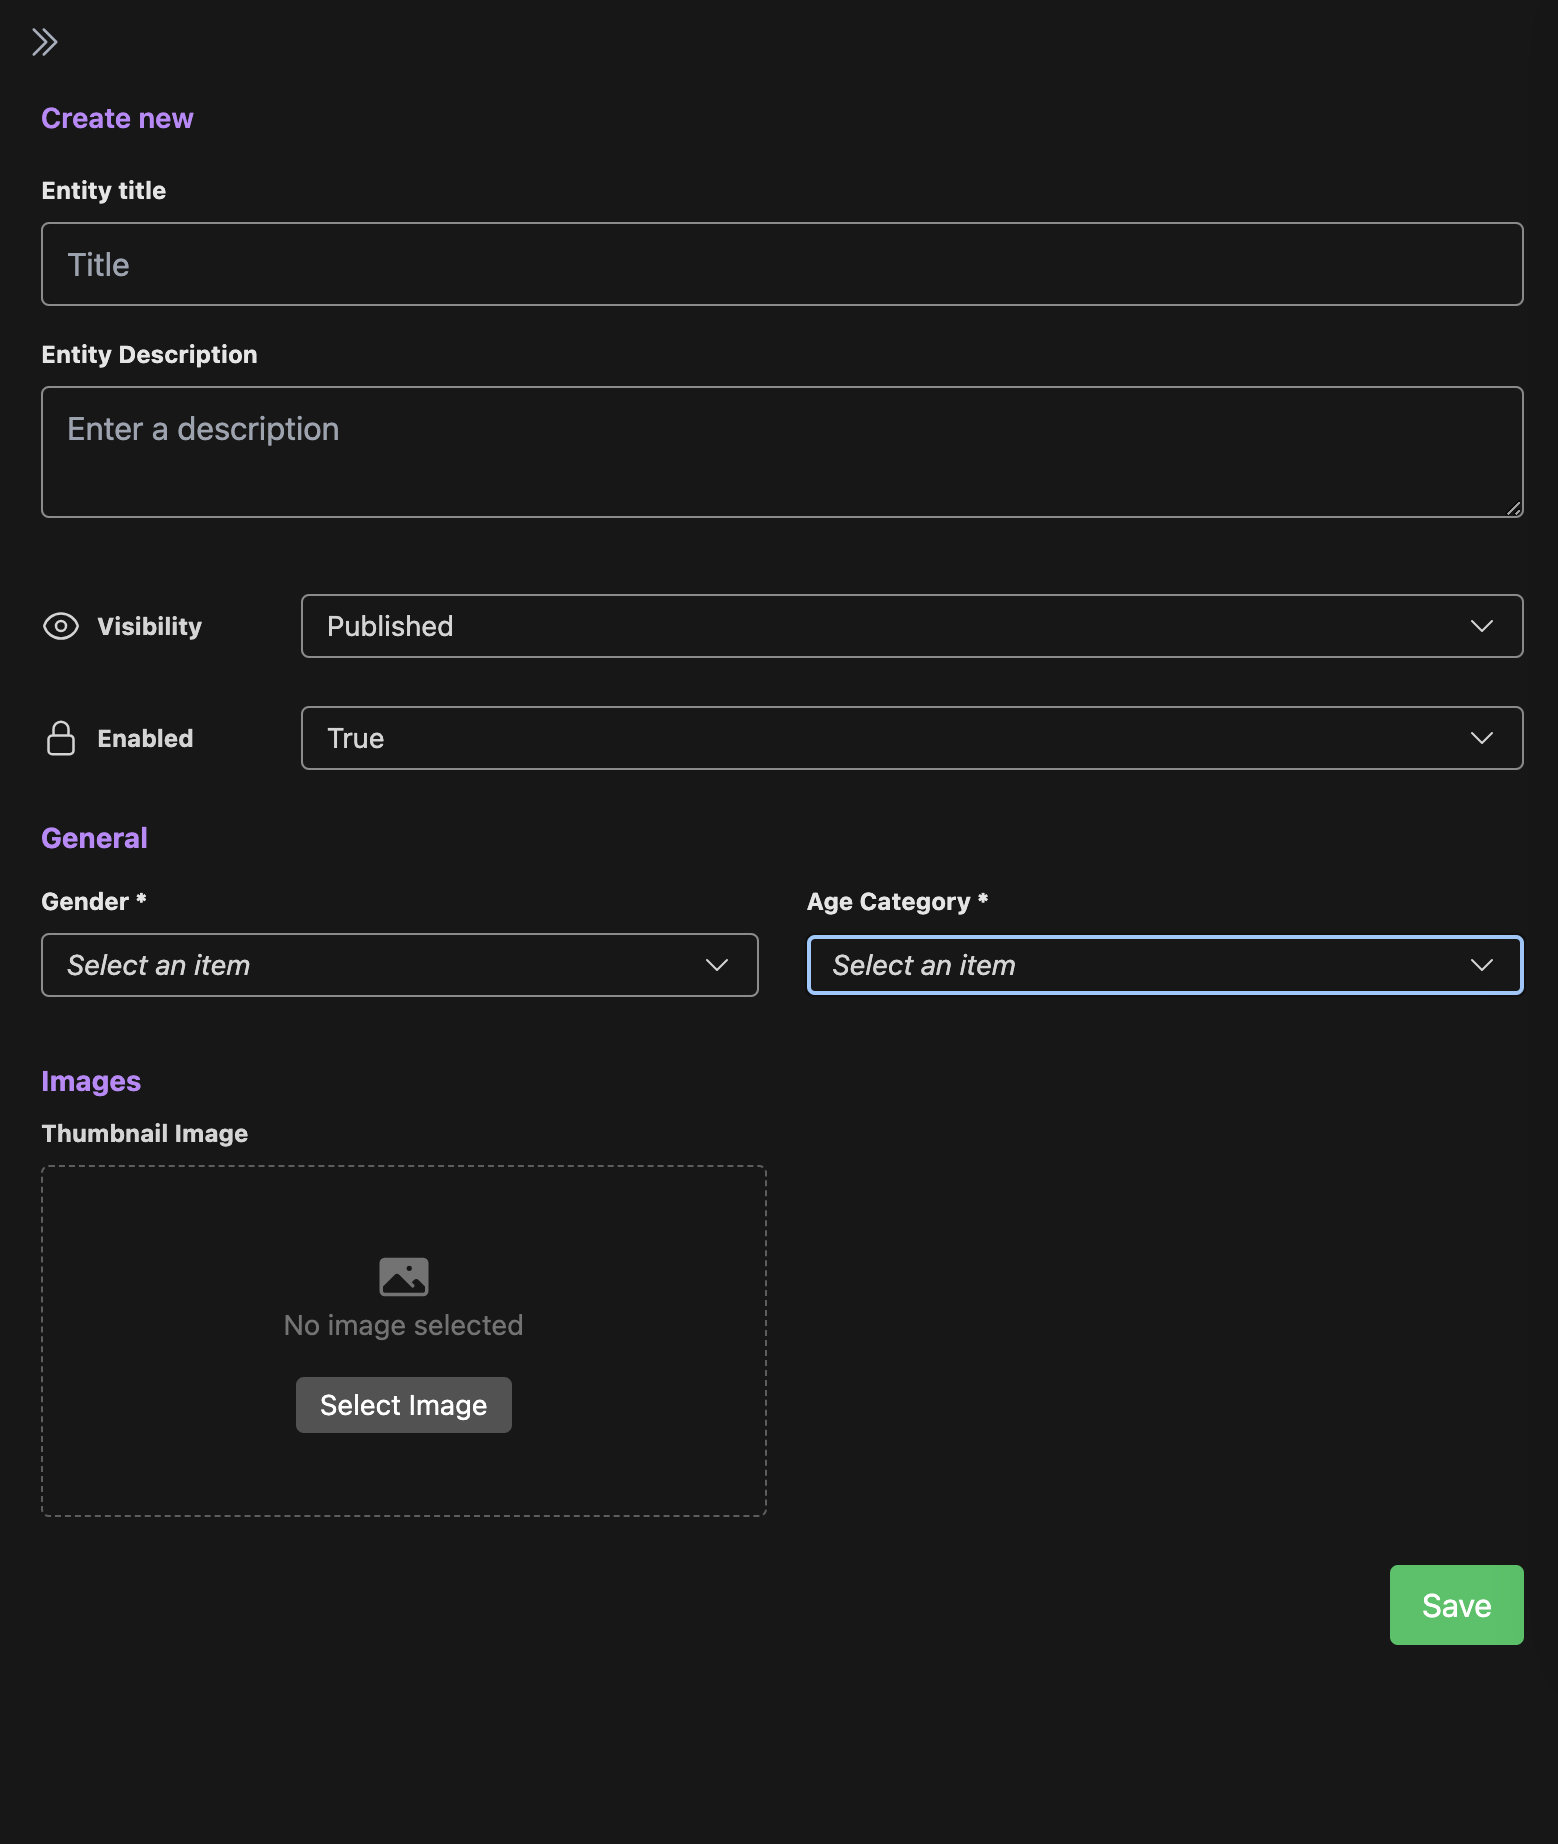This screenshot has width=1558, height=1844.
Task: Click the eye icon beside Visibility
Action: (x=61, y=626)
